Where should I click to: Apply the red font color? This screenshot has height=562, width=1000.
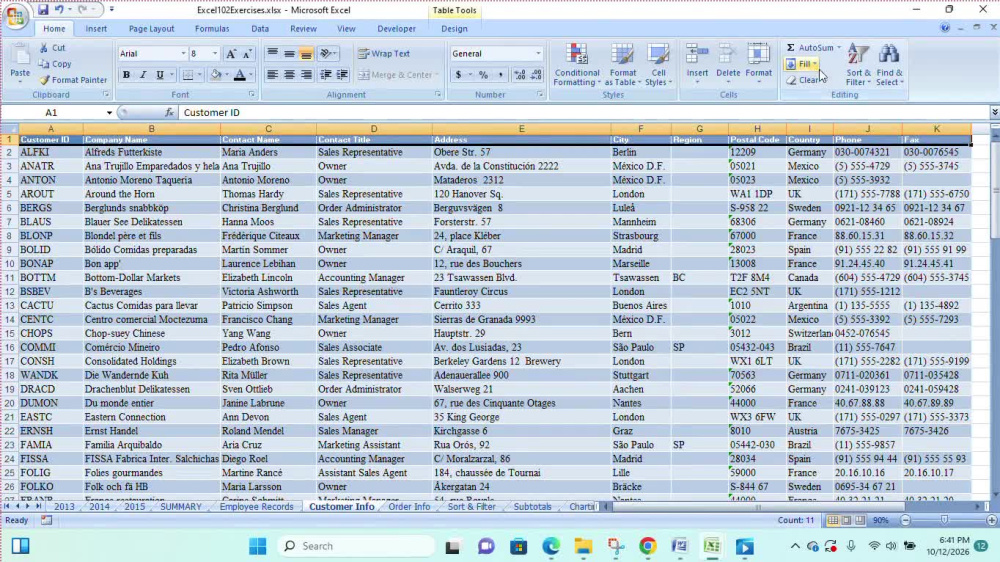(240, 75)
